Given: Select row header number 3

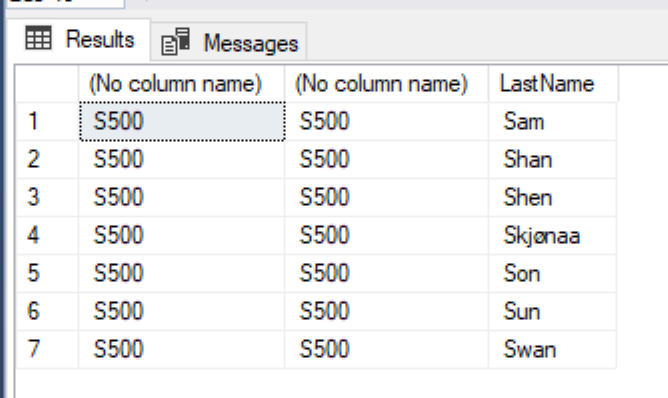Looking at the screenshot, I should coord(47,197).
